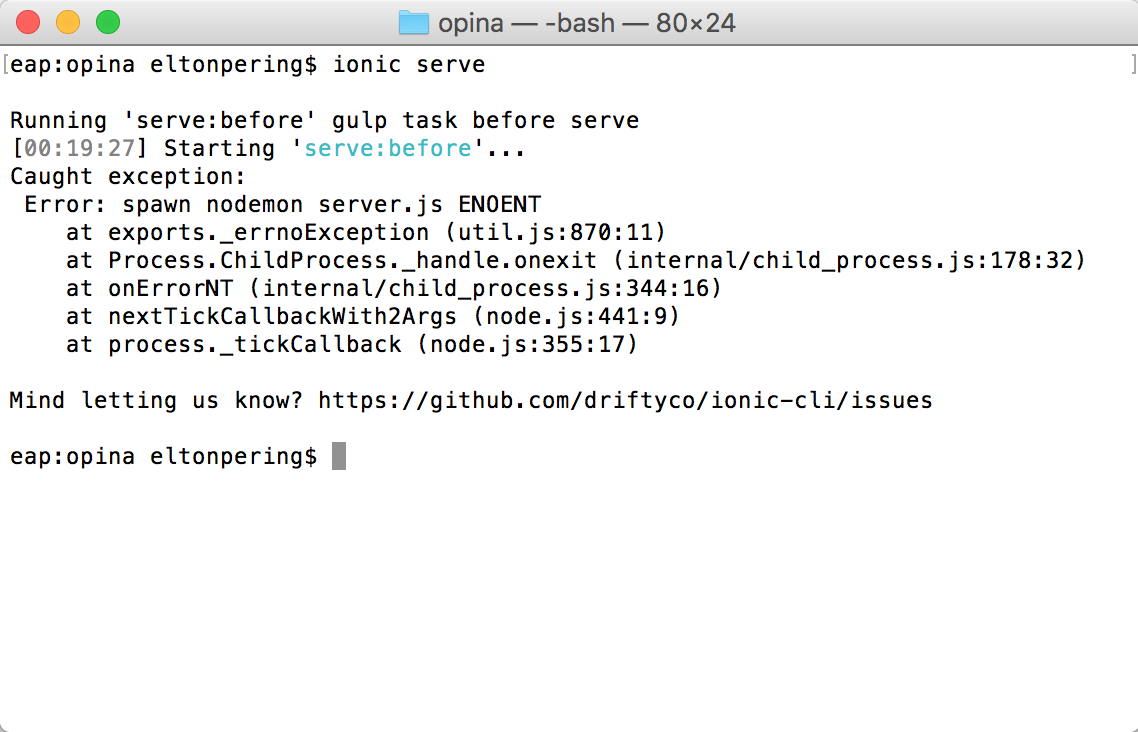Close the terminal window with red button
Screen dimensions: 1138x732
coord(28,22)
